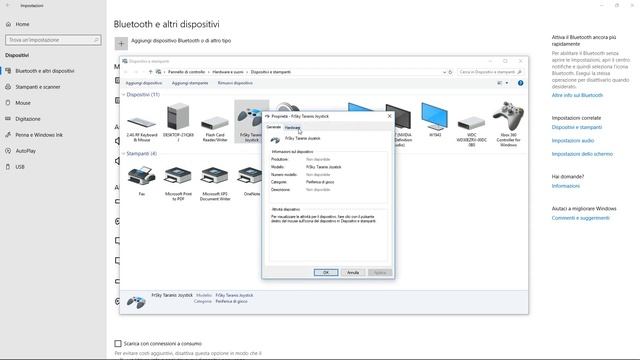640x360 pixels.
Task: Open Altre info sul Bluetooth link
Action: coord(577,95)
